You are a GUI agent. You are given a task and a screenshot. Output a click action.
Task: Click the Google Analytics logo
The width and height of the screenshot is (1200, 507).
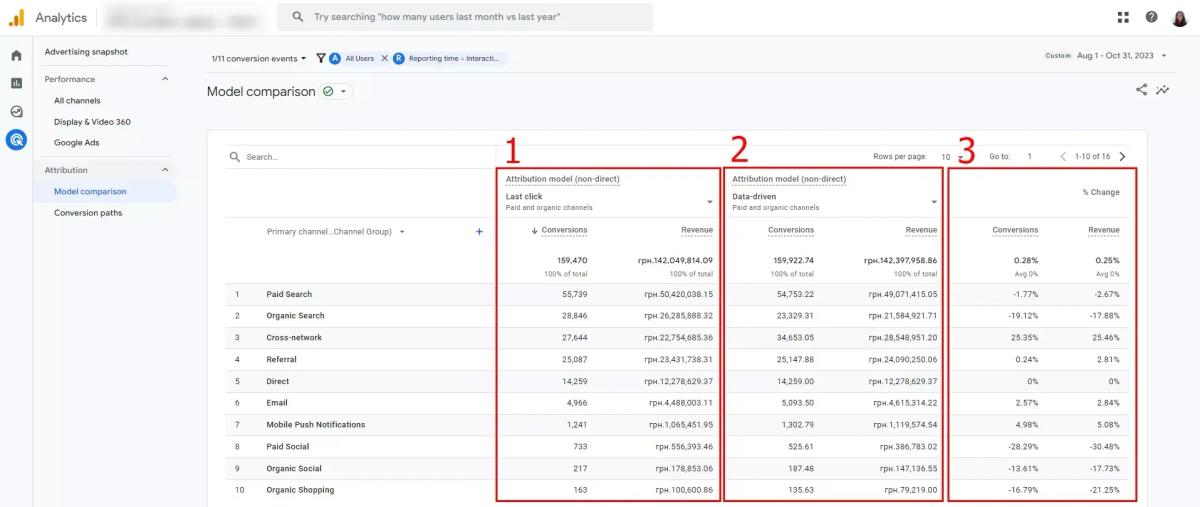click(16, 17)
